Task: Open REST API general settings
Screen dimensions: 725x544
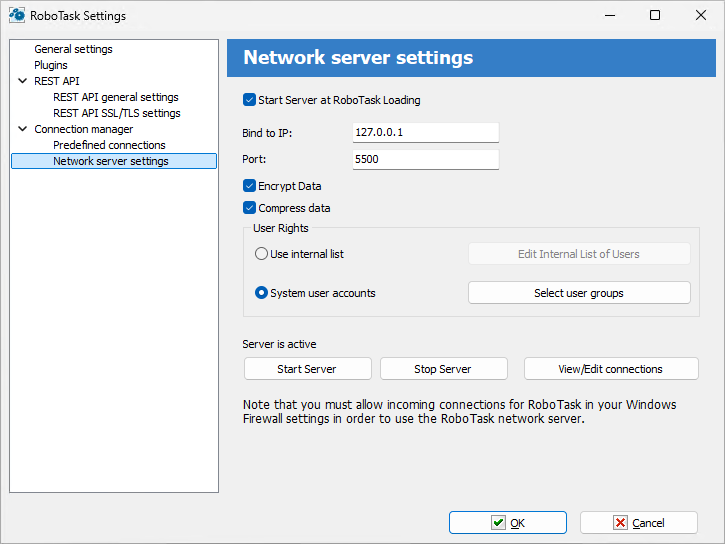Action: tap(116, 97)
